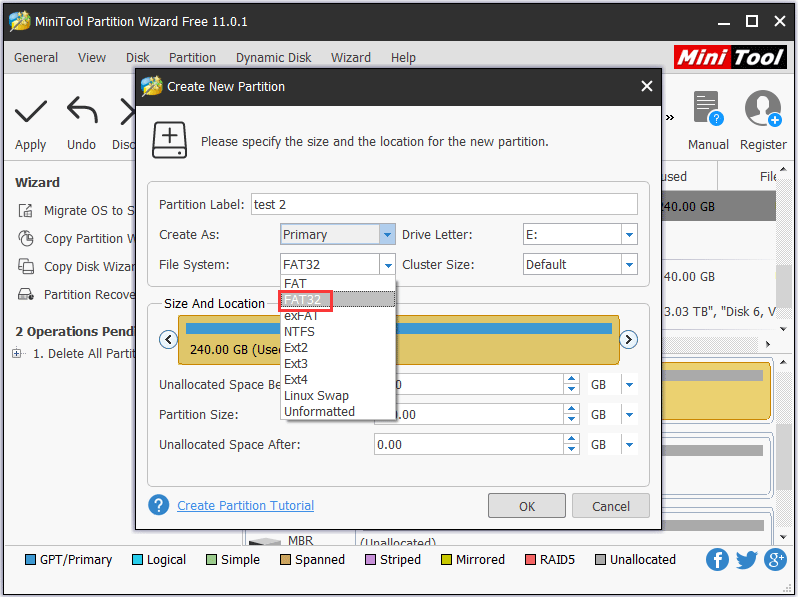Select Ext2 from the file system list
Viewport: 798px width, 597px height.
pos(337,348)
